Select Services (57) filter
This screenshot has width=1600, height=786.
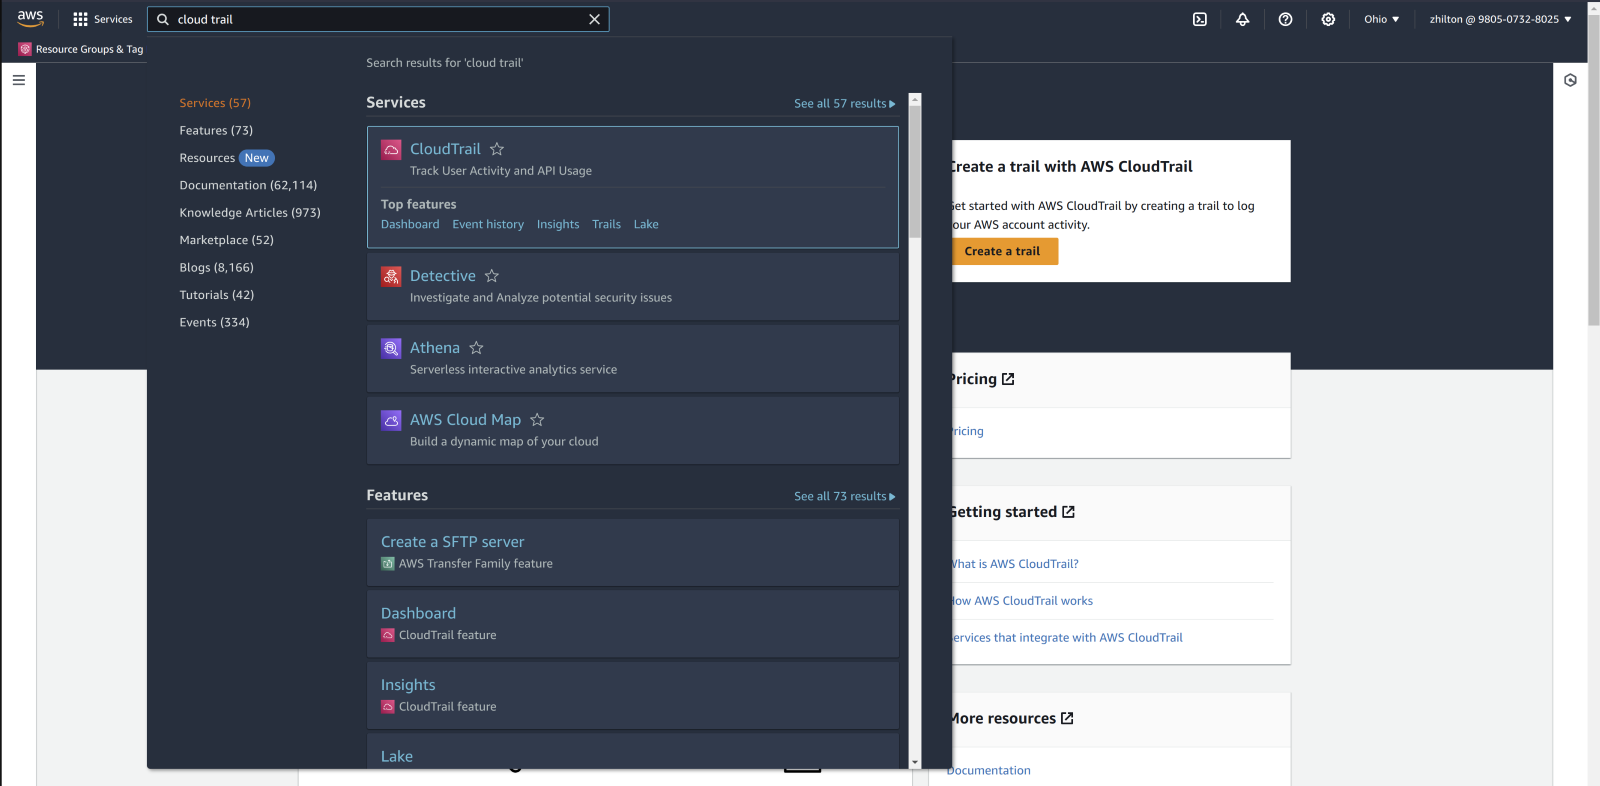point(215,103)
